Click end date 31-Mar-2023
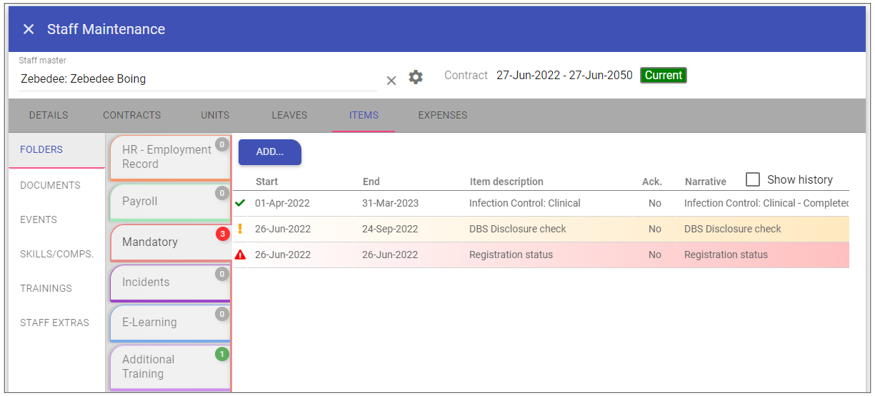 coord(391,204)
